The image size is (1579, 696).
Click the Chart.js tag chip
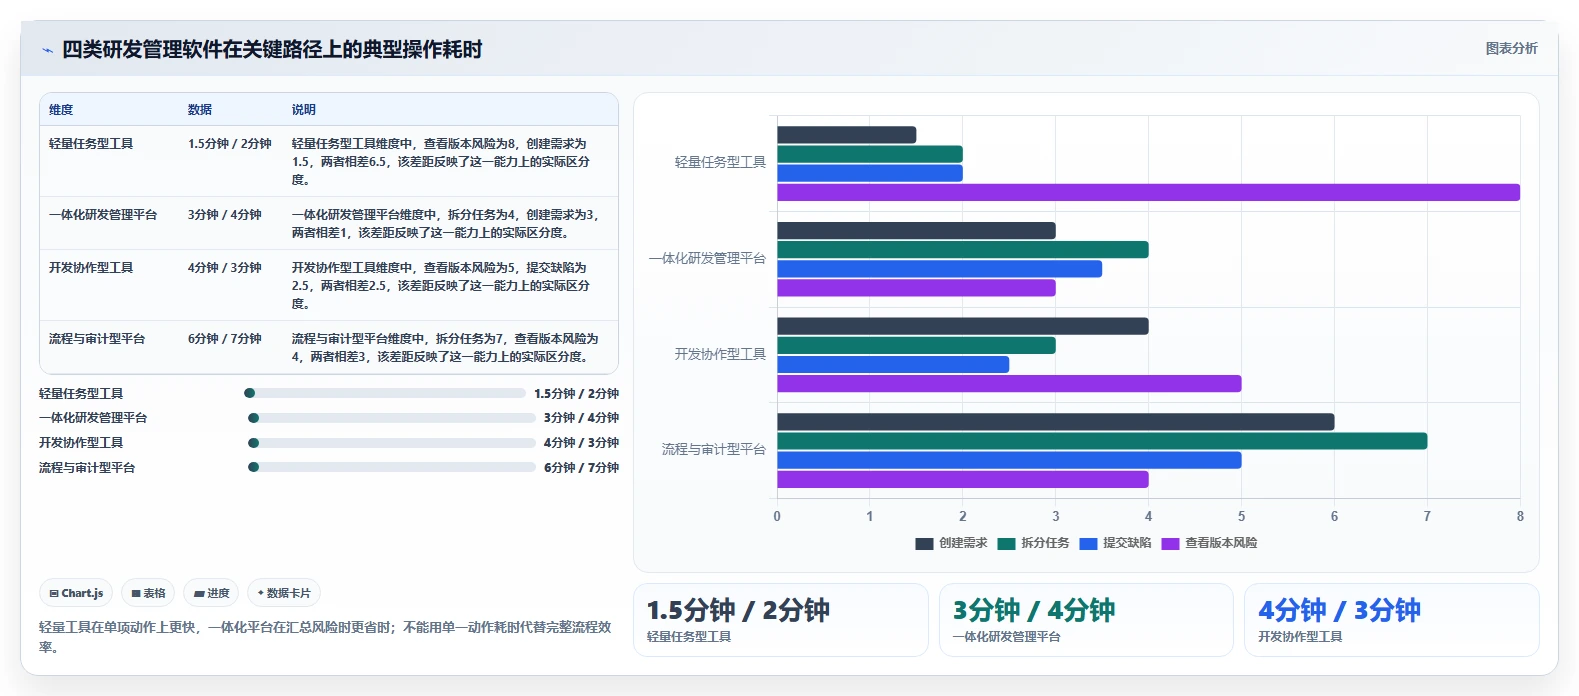point(76,593)
